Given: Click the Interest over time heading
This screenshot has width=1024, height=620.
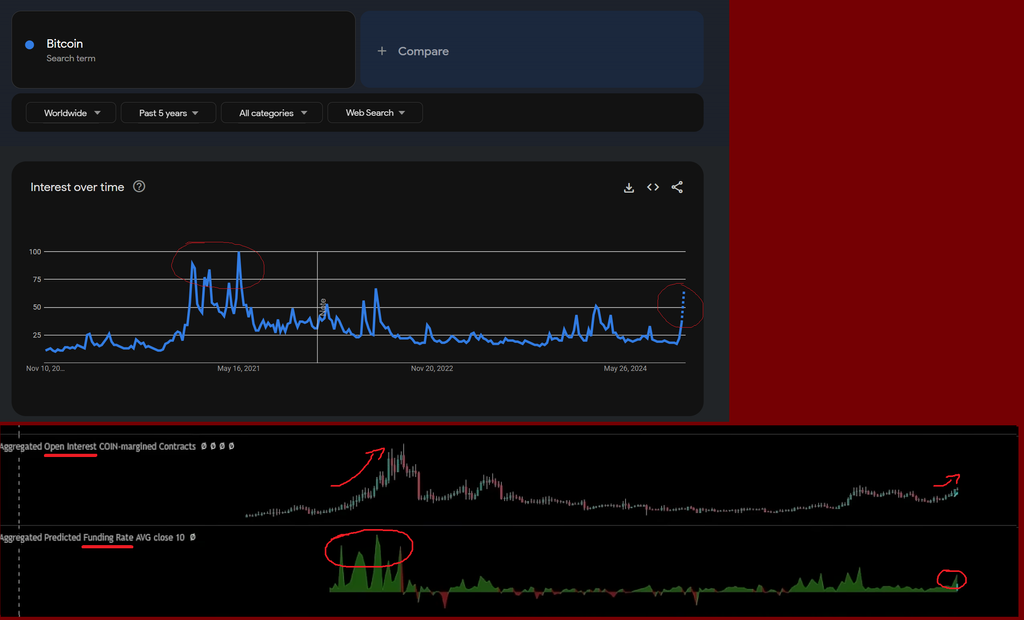Looking at the screenshot, I should pyautogui.click(x=77, y=188).
